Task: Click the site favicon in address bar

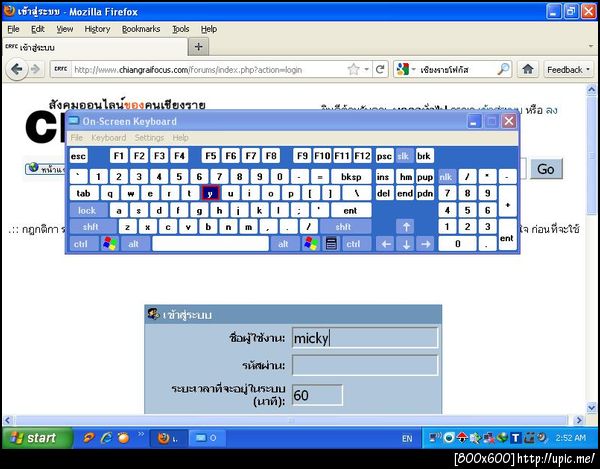Action: 60,69
